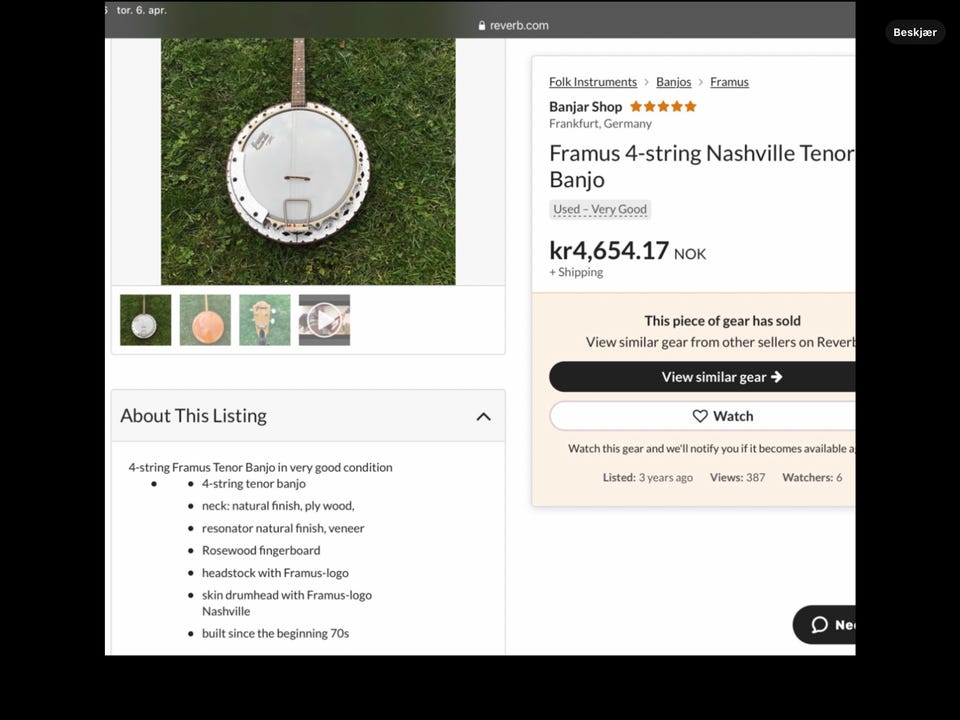Click the Watch button

tap(703, 416)
